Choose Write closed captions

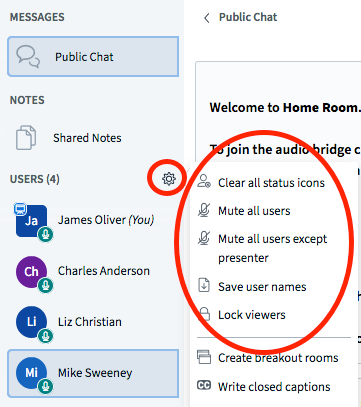click(274, 387)
